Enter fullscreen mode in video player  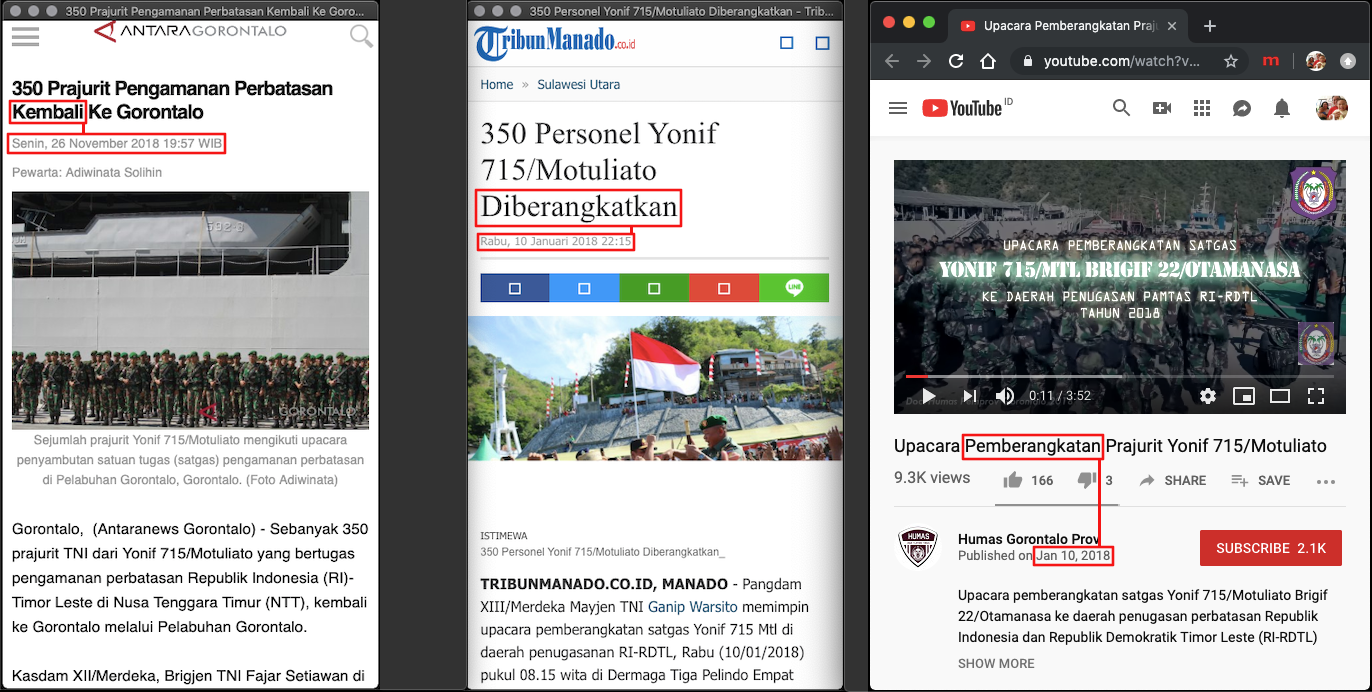(x=1316, y=396)
